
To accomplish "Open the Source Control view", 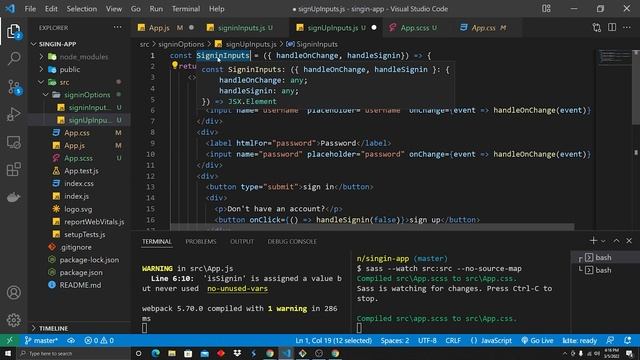I will (x=14, y=87).
